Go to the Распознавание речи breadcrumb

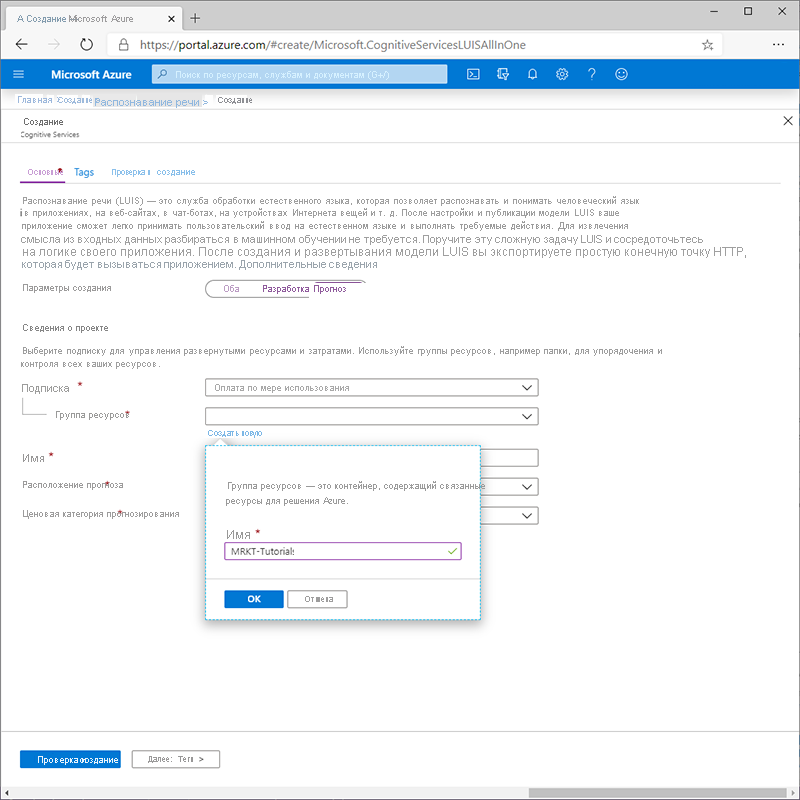click(x=146, y=102)
